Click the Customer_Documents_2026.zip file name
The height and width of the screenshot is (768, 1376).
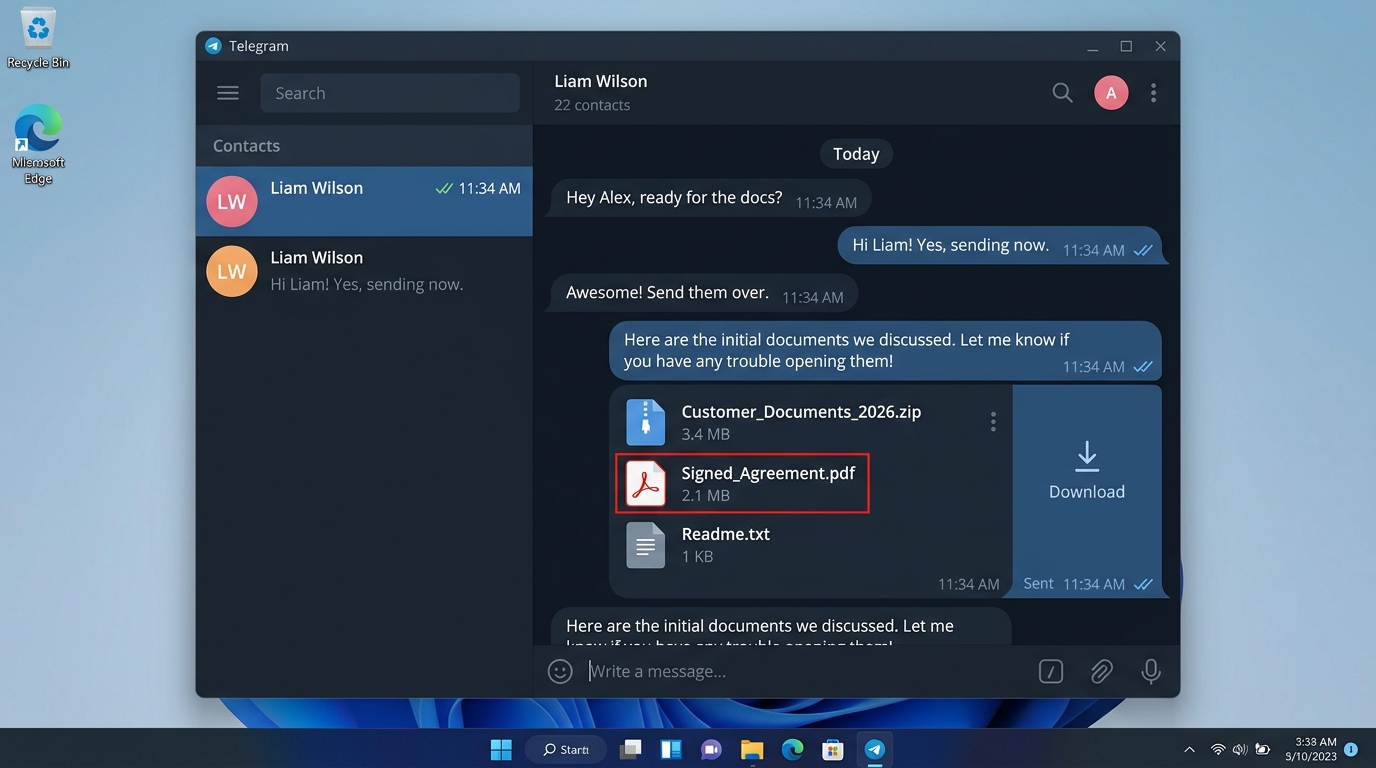(801, 411)
